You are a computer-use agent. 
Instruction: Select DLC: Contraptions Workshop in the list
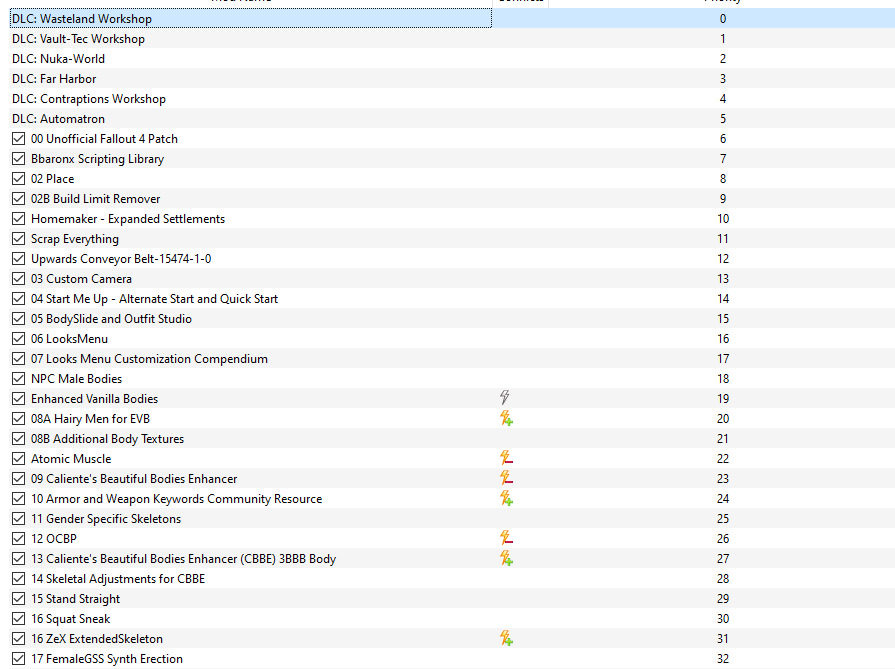452,99
